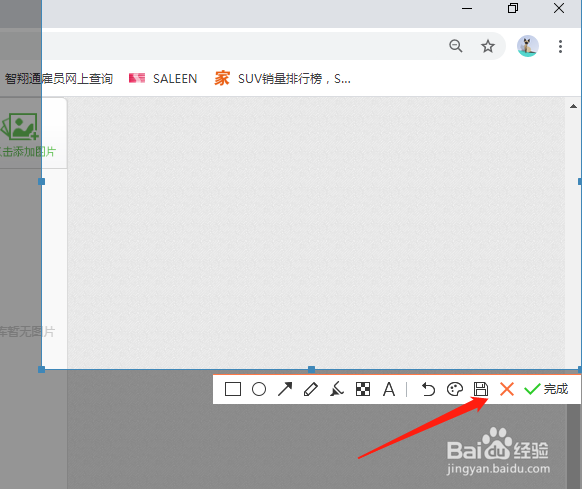Screen dimensions: 582x489
Task: Restore down the browser window
Action: pos(513,8)
